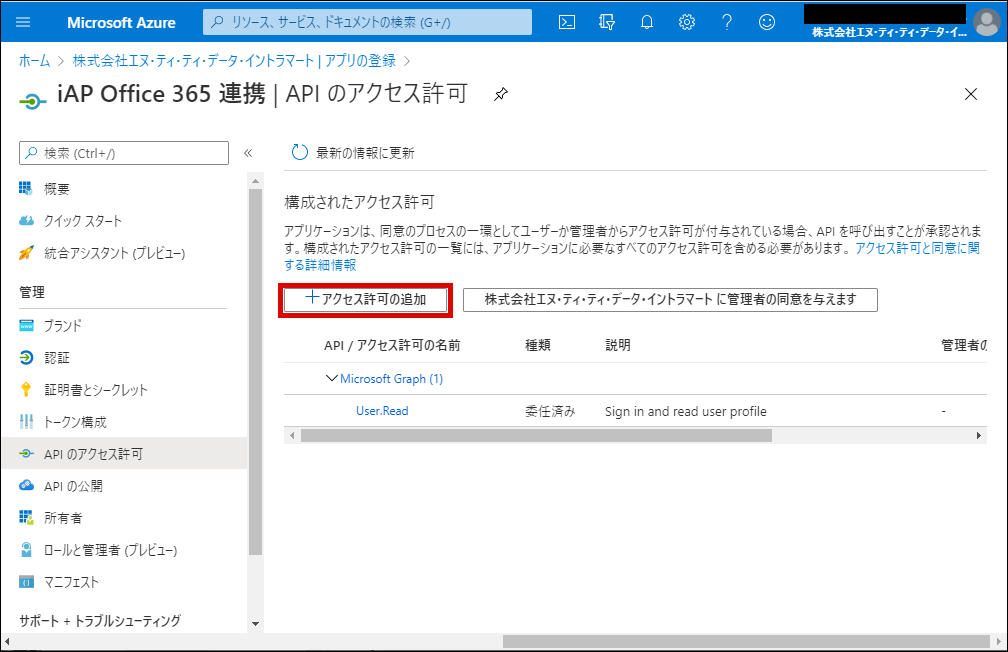1008x652 pixels.
Task: Click the トークン構成 bars icon
Action: coord(26,422)
